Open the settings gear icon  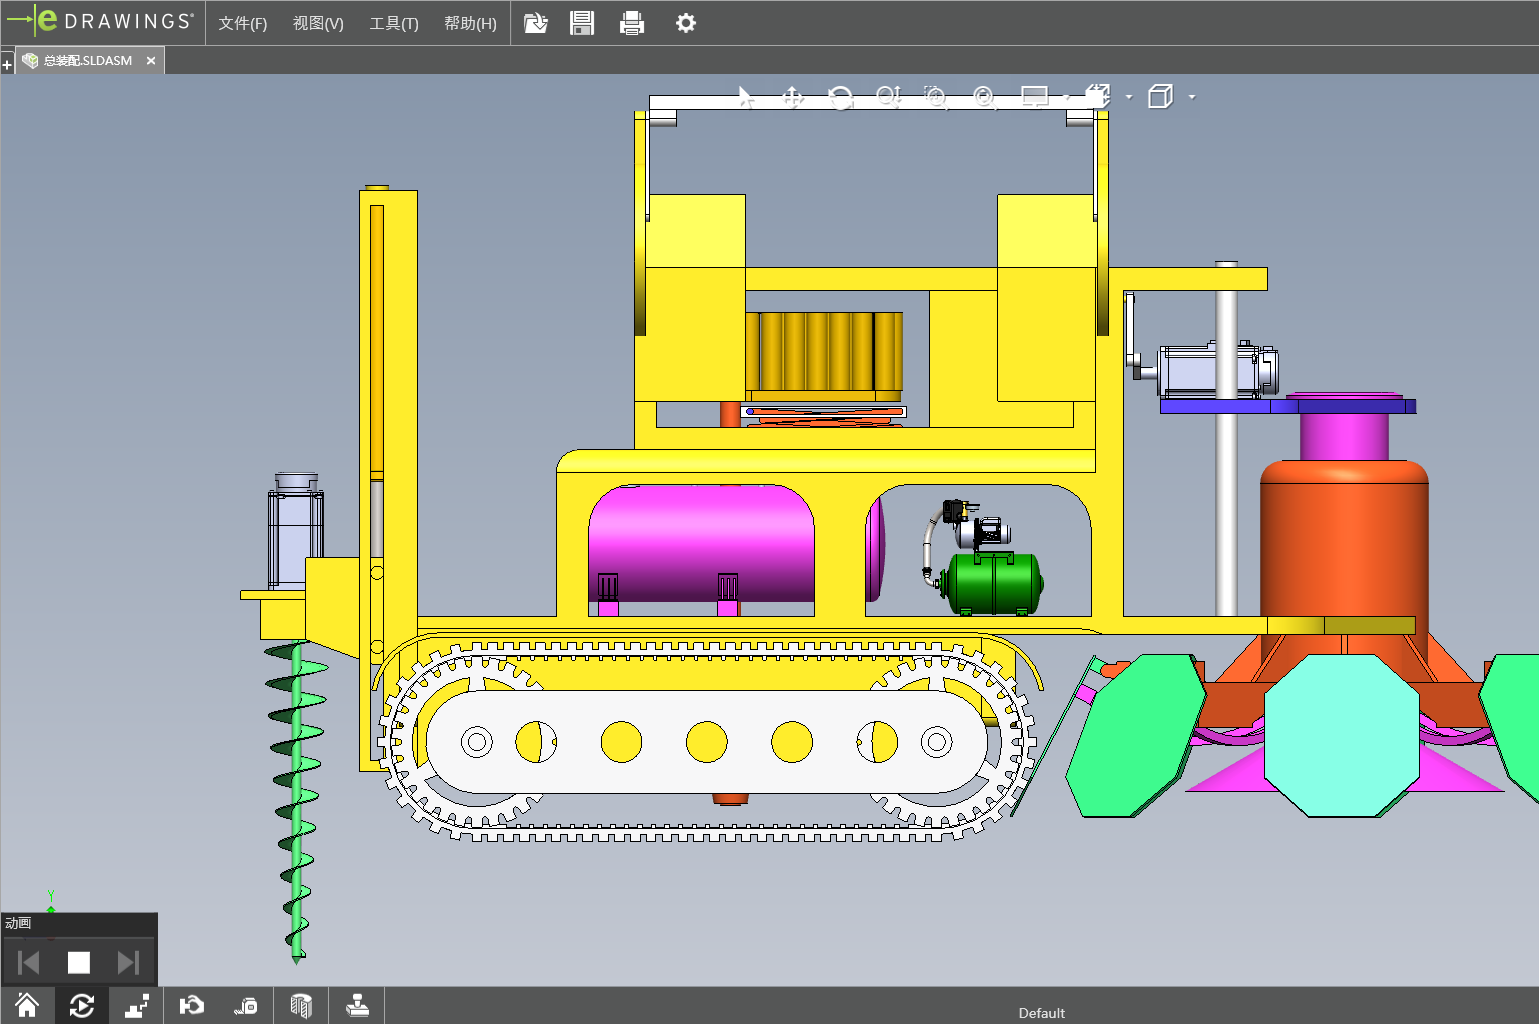[685, 23]
